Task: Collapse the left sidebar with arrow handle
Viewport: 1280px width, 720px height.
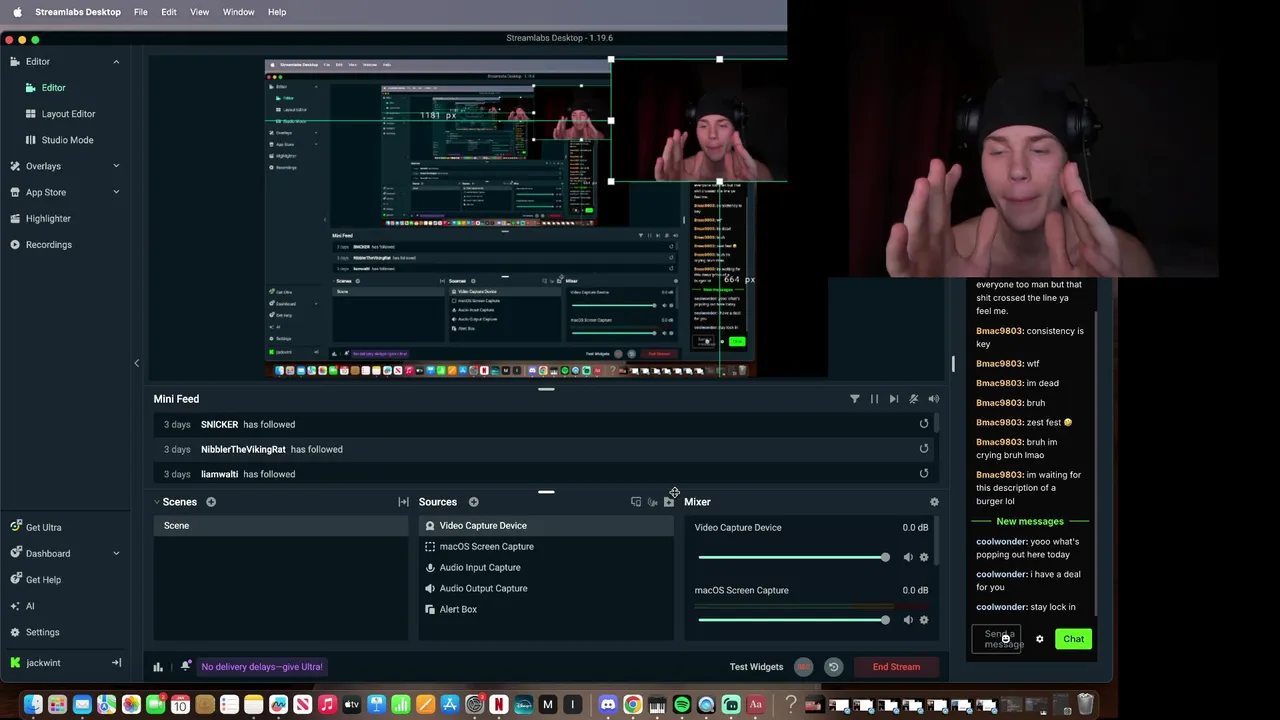Action: point(137,363)
